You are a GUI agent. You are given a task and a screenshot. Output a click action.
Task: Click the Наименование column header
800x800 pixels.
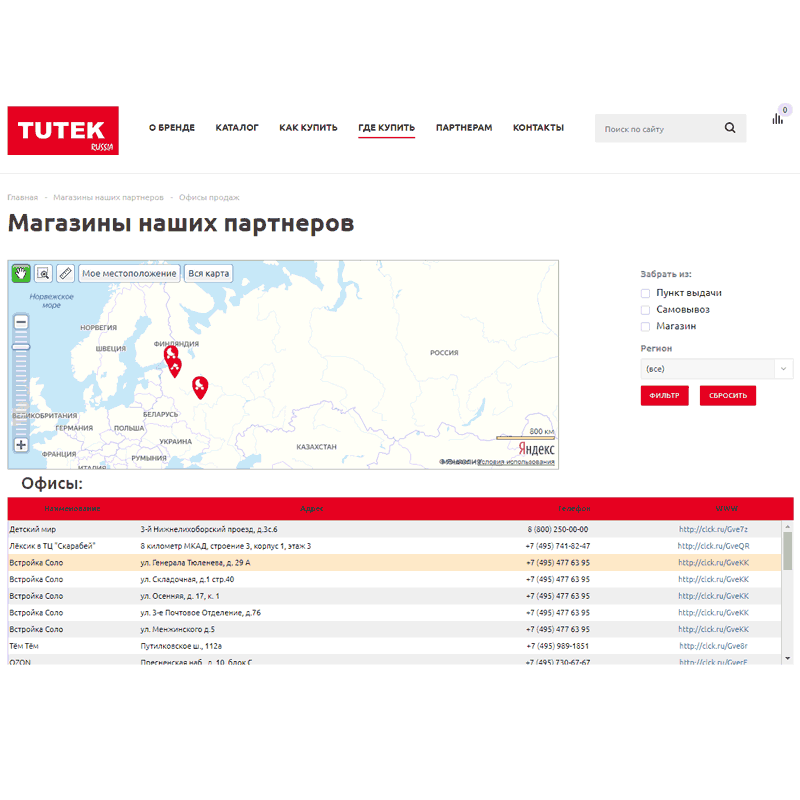[72, 509]
